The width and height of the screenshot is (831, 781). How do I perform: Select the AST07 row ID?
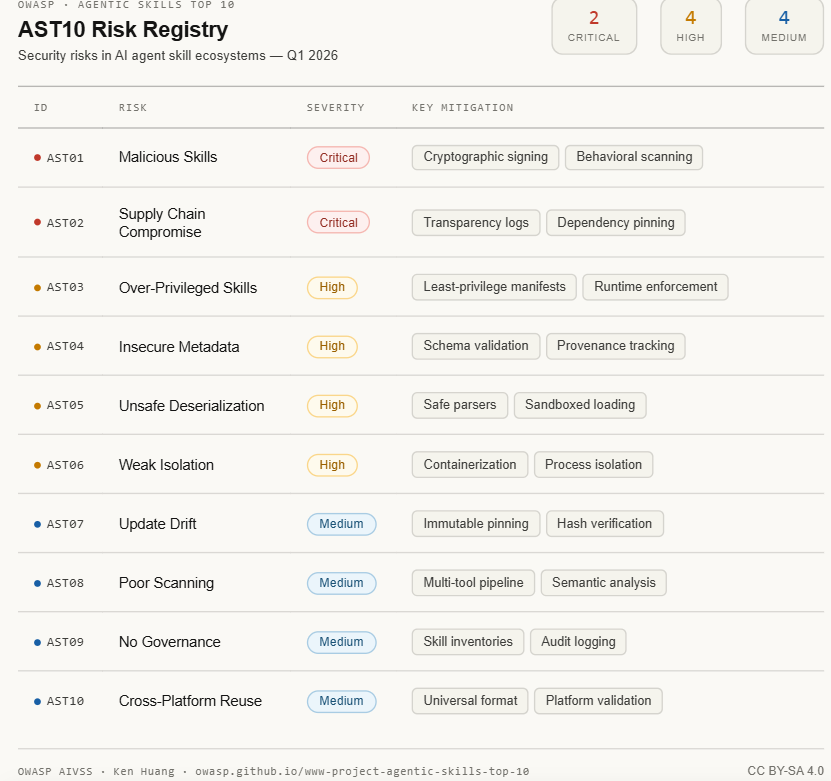pyautogui.click(x=65, y=524)
